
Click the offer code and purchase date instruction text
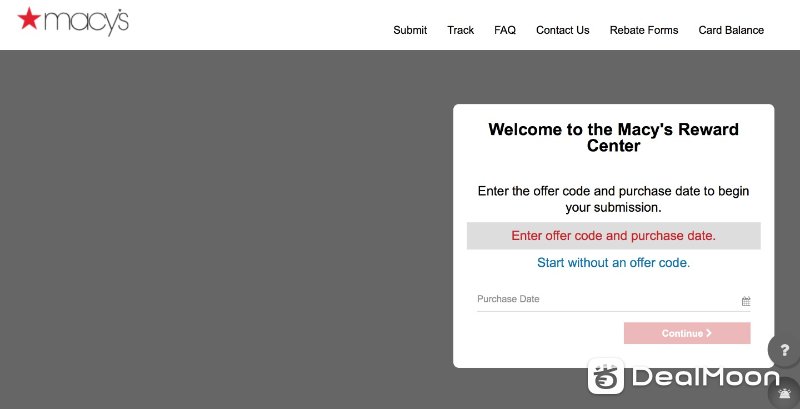[x=613, y=199]
